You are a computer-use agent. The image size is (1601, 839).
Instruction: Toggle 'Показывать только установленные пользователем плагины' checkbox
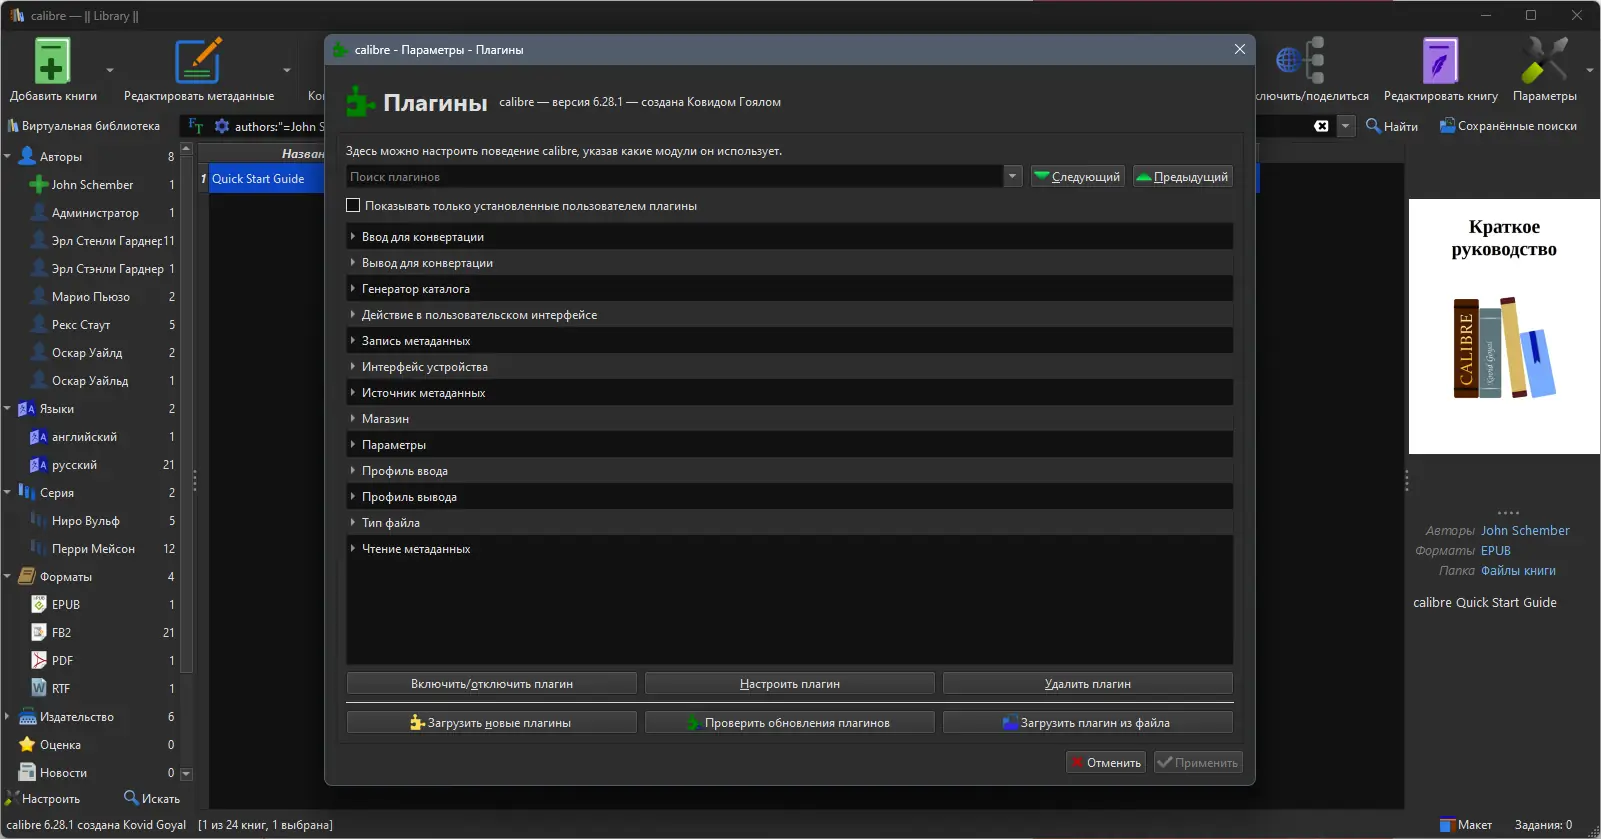(353, 206)
